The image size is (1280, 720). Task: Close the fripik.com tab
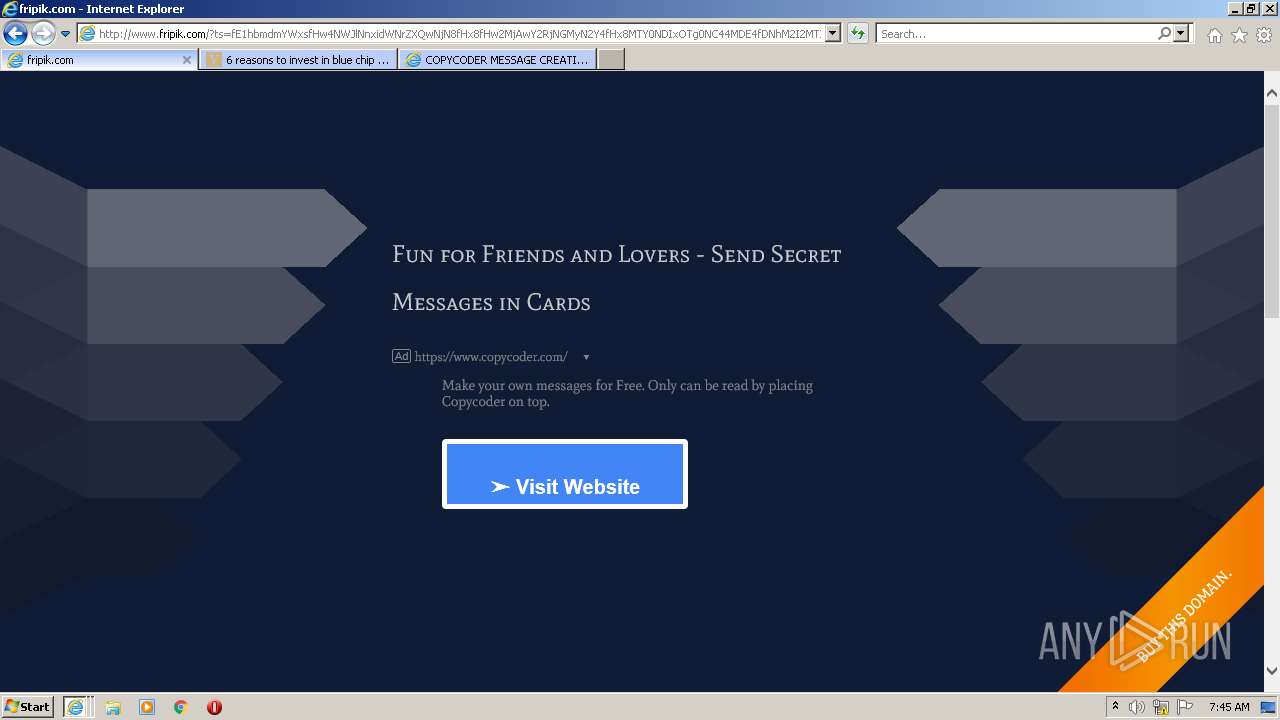pos(186,60)
